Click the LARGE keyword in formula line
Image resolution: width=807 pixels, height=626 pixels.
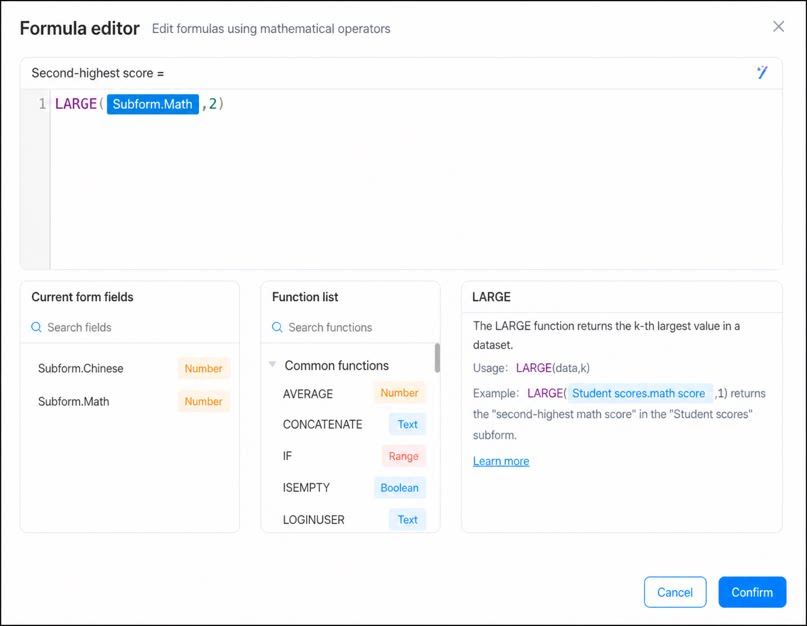tap(76, 104)
